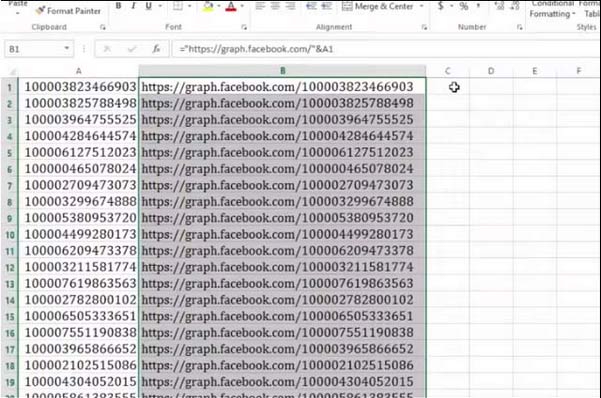Image resolution: width=601 pixels, height=398 pixels.
Task: Confirm formula entry checkmark icon
Action: point(132,49)
